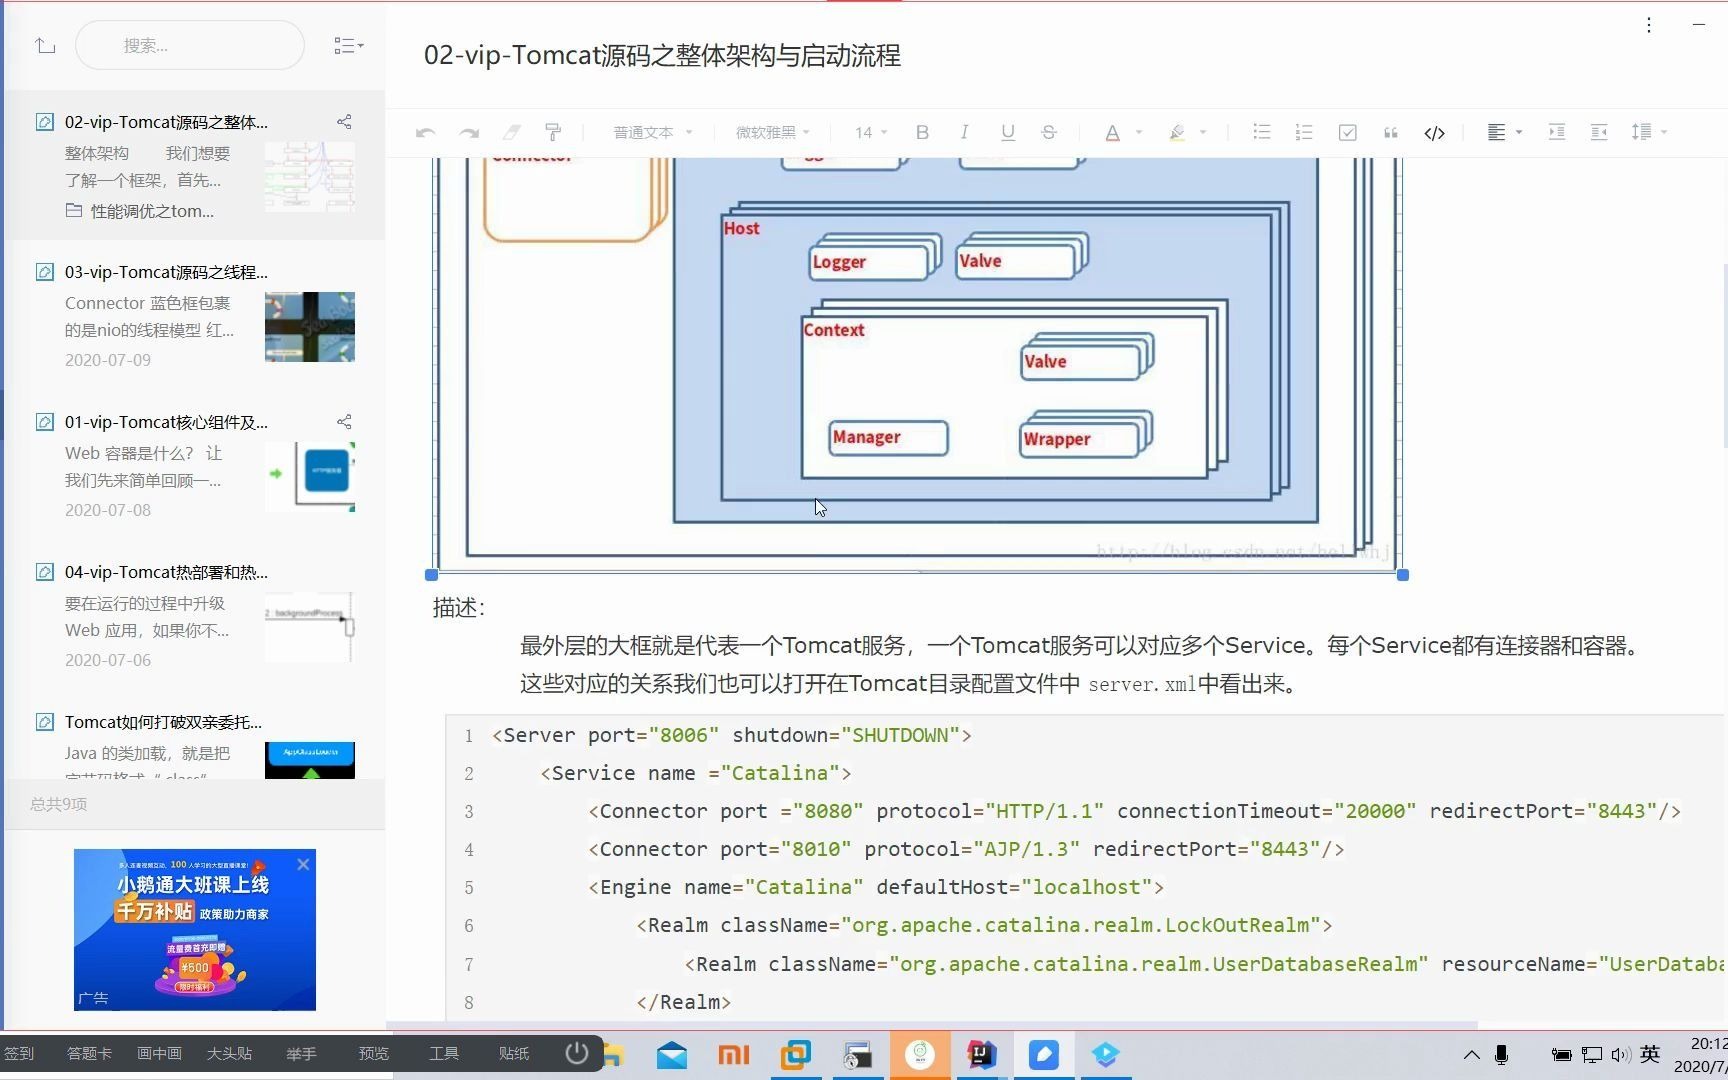The height and width of the screenshot is (1080, 1728).
Task: Apply strikethrough formatting
Action: 1049,132
